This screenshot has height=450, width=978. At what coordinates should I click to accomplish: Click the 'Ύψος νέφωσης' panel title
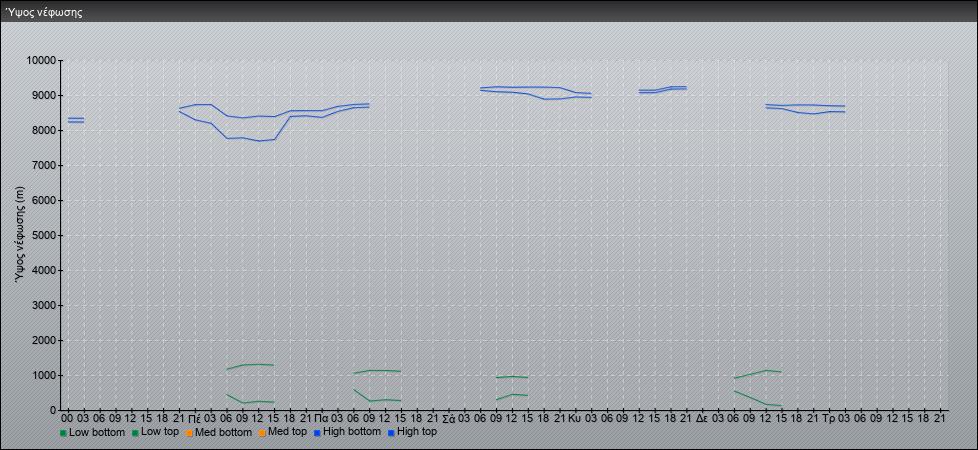pyautogui.click(x=44, y=12)
